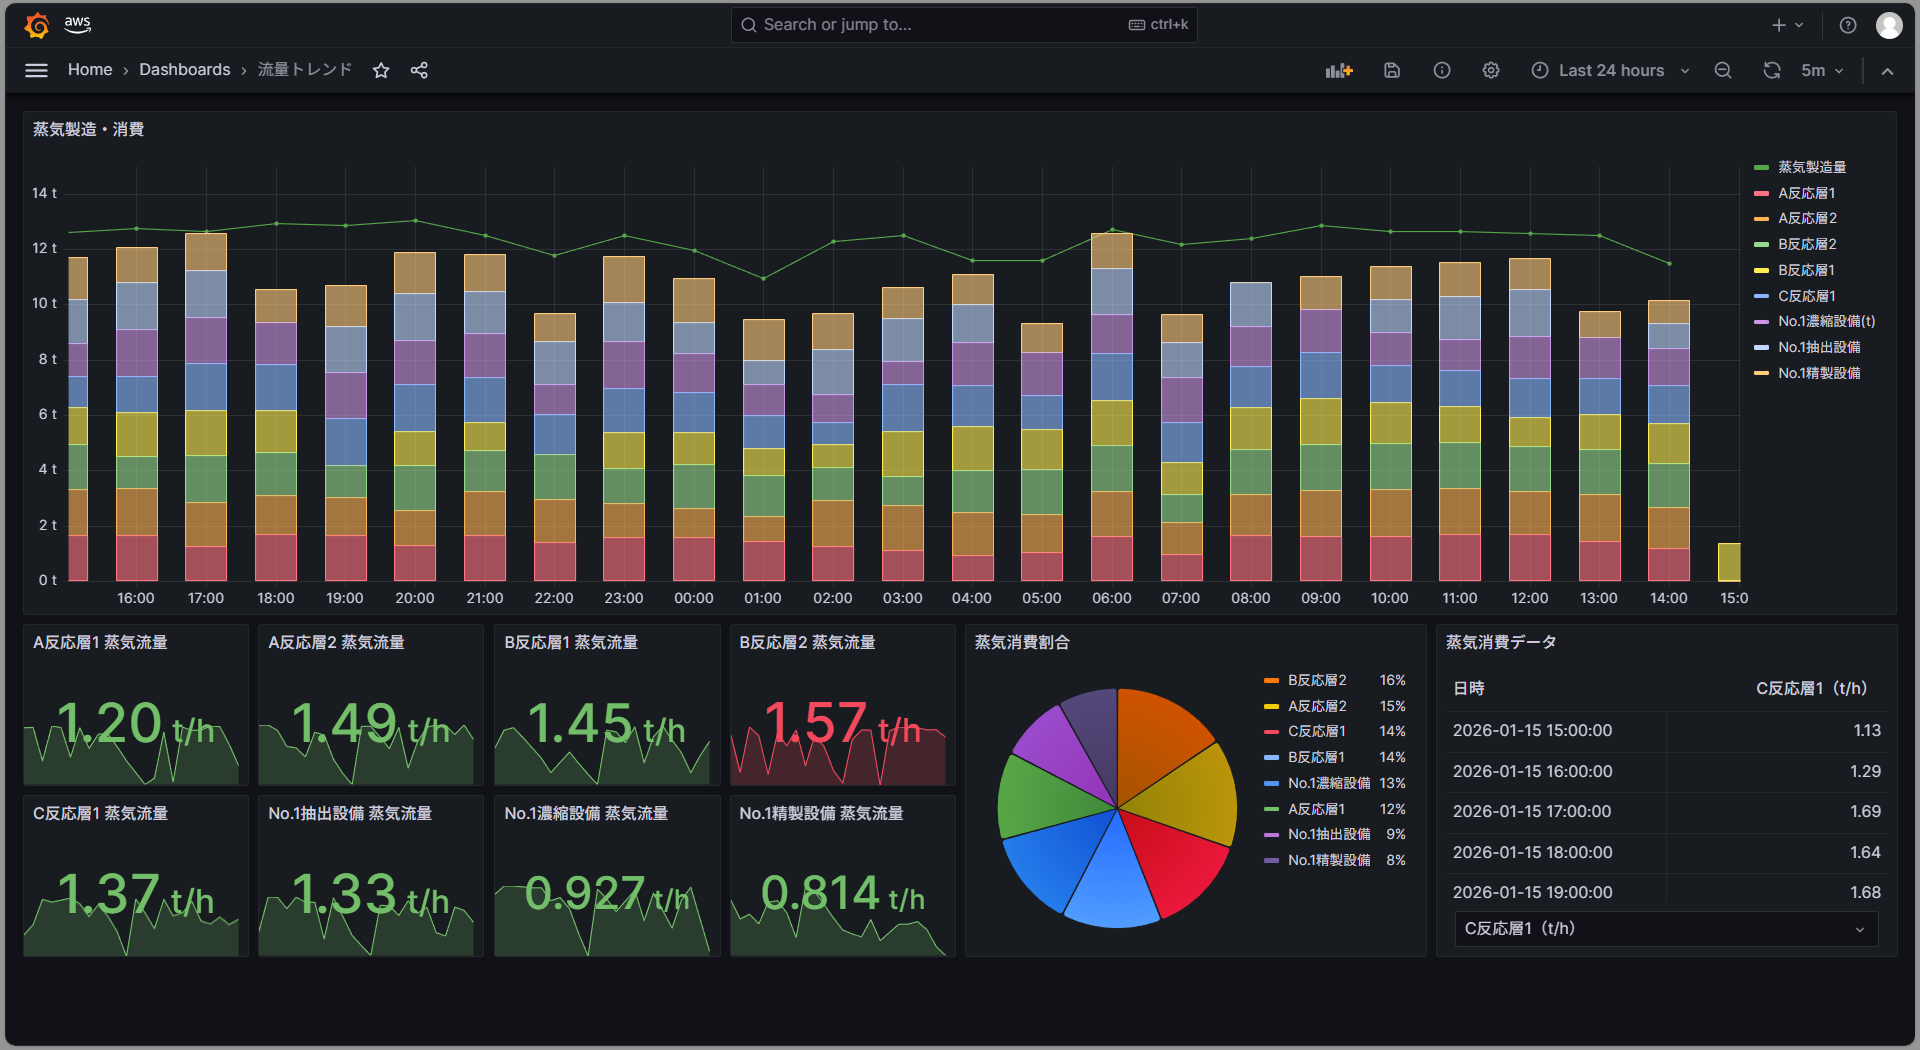1920x1050 pixels.
Task: Navigate to Home via the breadcrumb
Action: click(90, 70)
